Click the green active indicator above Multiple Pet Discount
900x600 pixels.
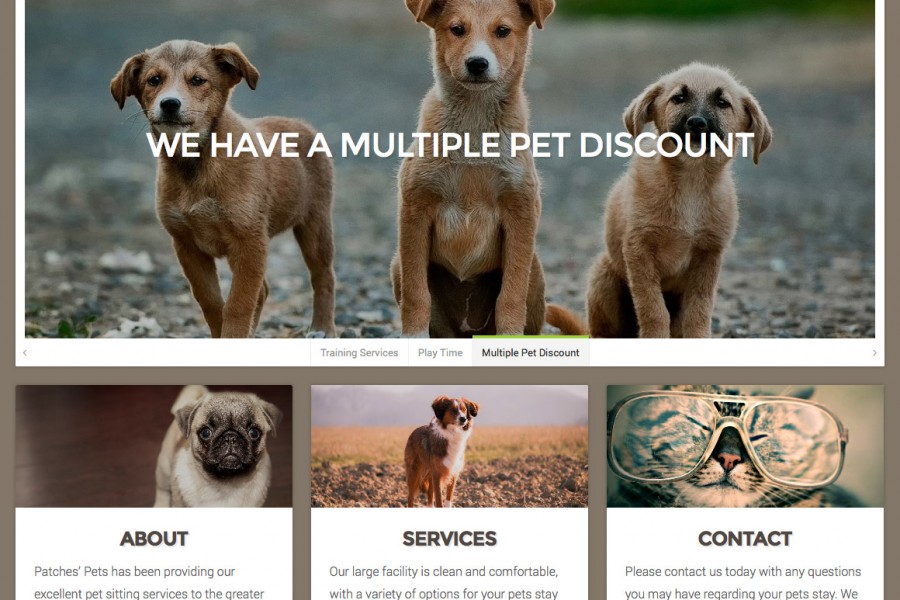point(530,337)
